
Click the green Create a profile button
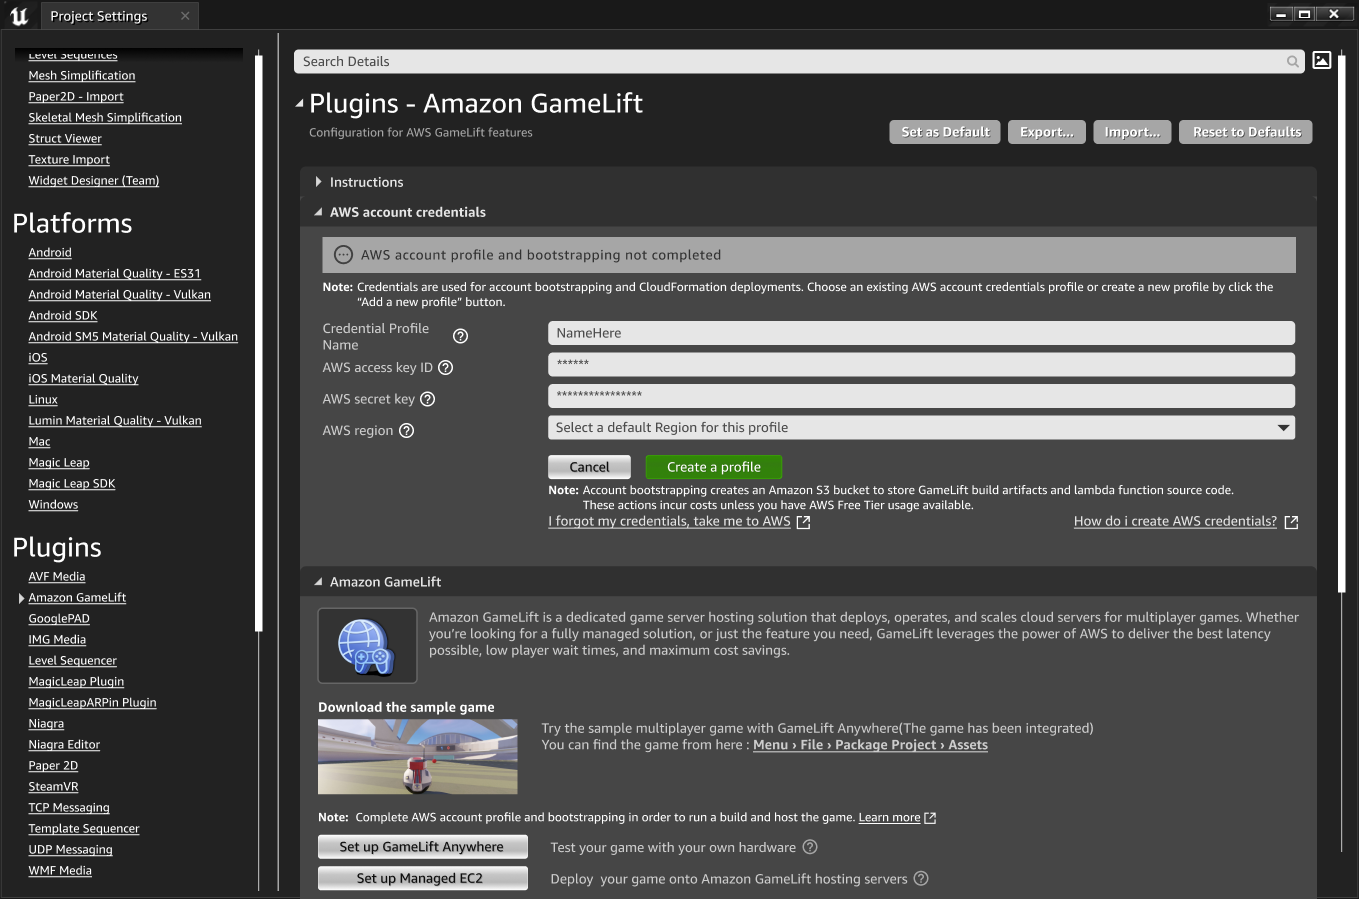pos(713,467)
